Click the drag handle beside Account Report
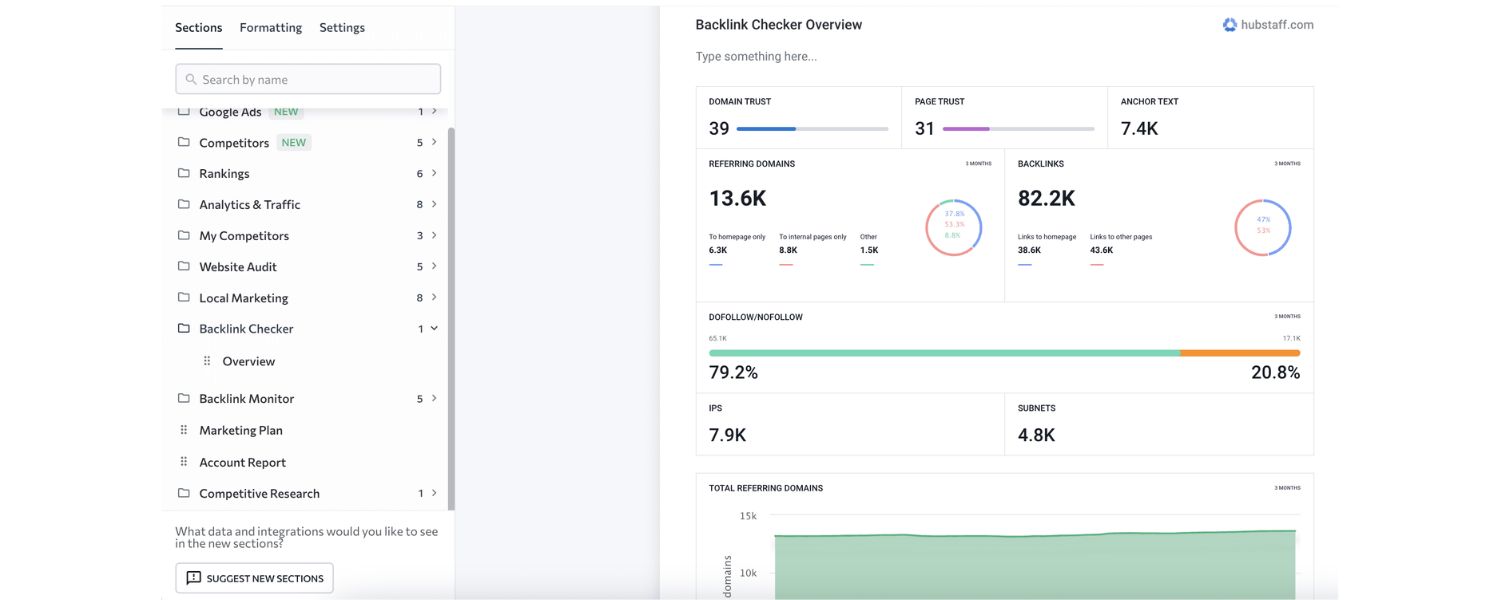This screenshot has height=600, width=1500. [184, 461]
